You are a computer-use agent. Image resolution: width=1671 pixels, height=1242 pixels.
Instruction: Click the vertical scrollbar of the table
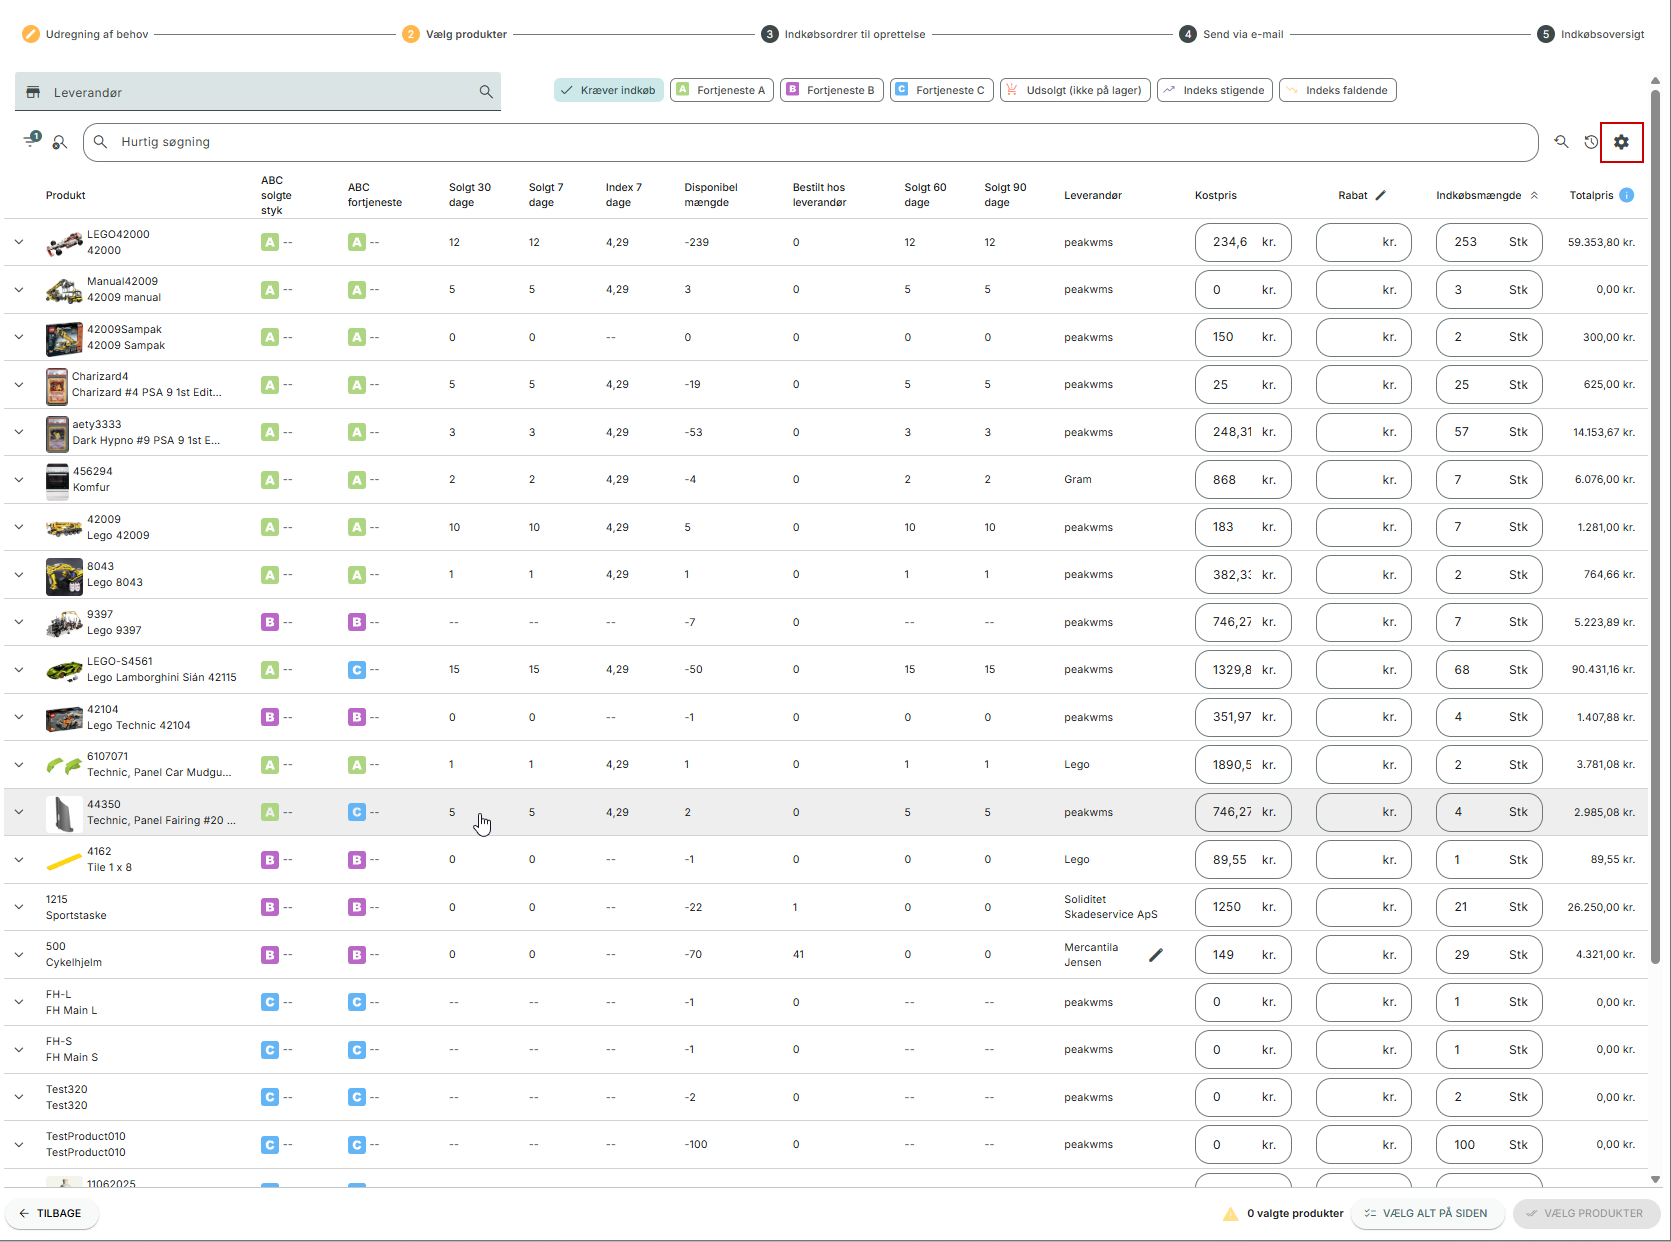click(1655, 520)
